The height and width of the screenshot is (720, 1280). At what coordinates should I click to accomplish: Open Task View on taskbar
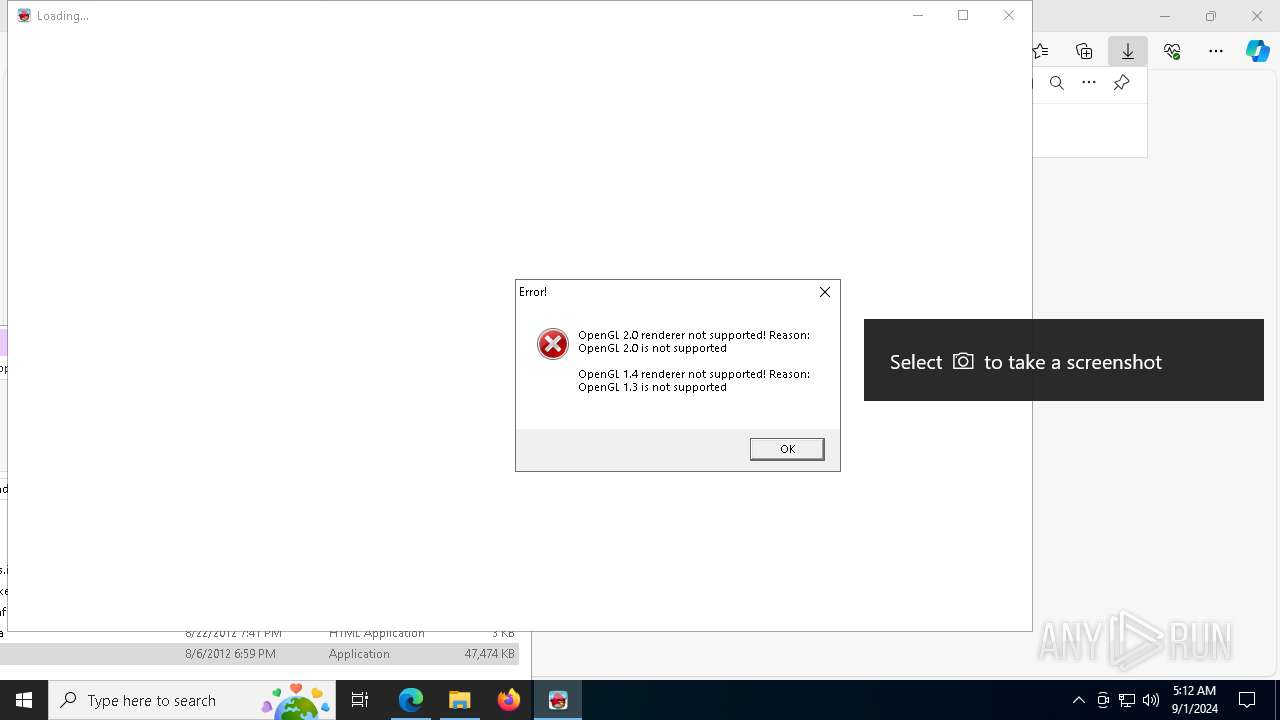pos(360,700)
